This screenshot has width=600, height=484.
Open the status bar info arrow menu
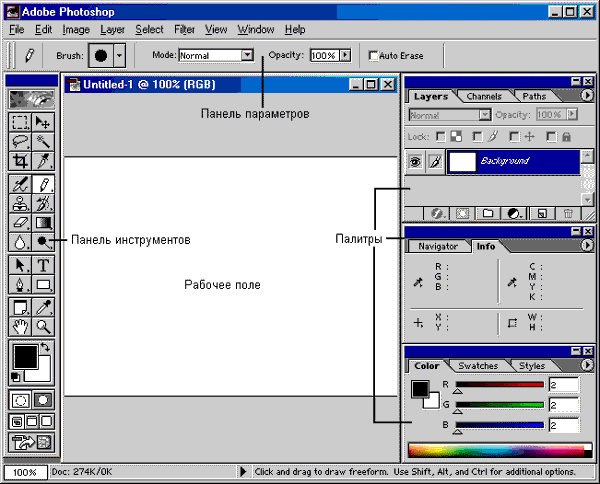[243, 472]
